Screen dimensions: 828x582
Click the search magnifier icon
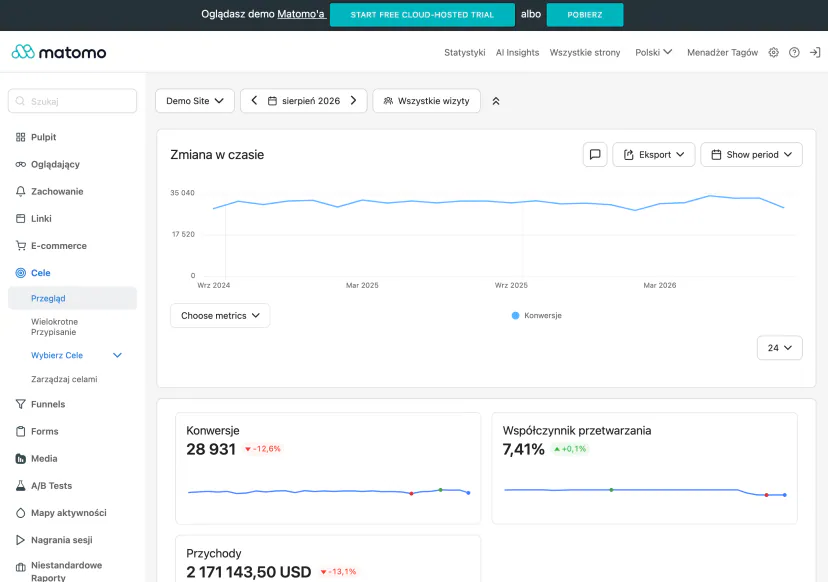(20, 101)
